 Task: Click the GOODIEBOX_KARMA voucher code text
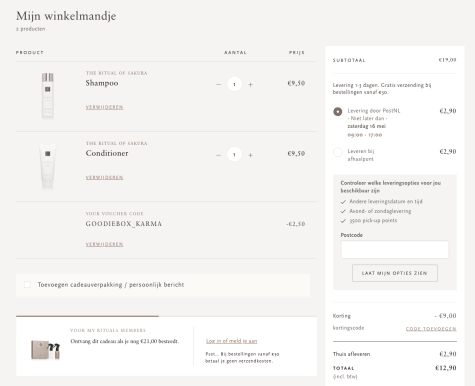pyautogui.click(x=124, y=224)
